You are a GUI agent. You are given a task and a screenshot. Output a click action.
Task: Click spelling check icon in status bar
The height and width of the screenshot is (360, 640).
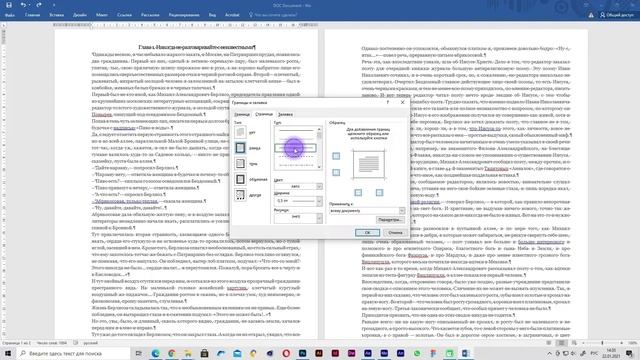point(76,343)
